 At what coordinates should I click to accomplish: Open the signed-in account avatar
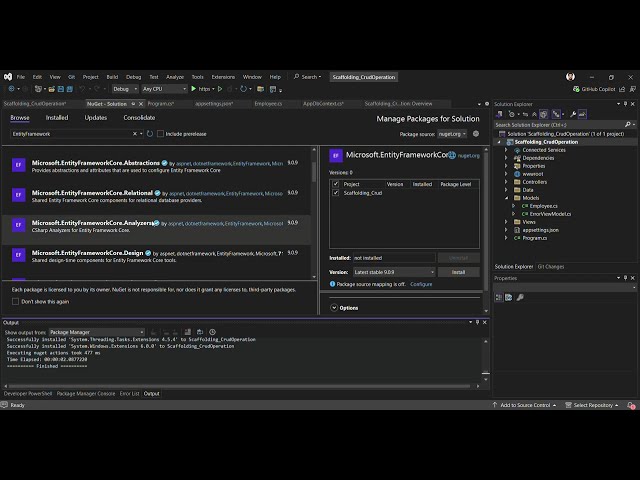coord(570,77)
